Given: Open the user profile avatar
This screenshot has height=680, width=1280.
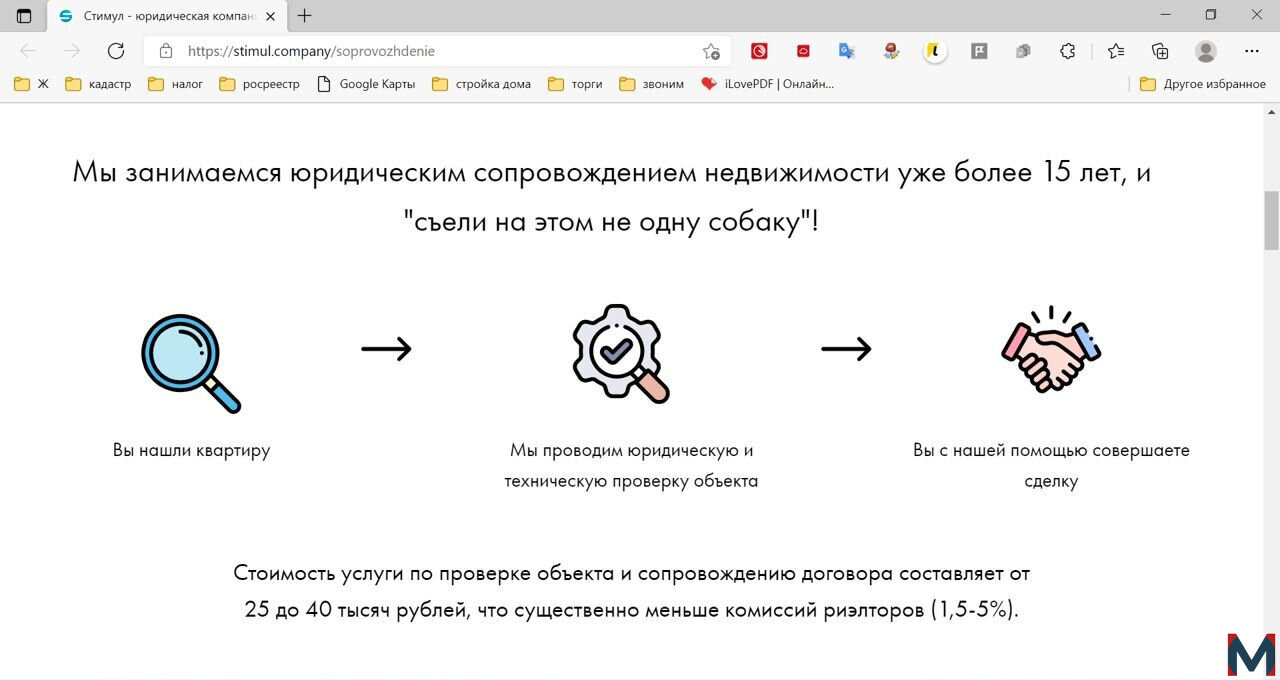Looking at the screenshot, I should pyautogui.click(x=1206, y=51).
